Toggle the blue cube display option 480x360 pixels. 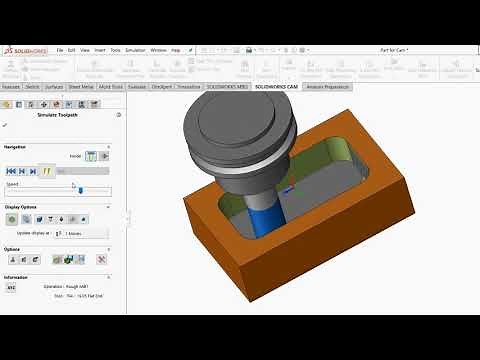click(x=40, y=219)
